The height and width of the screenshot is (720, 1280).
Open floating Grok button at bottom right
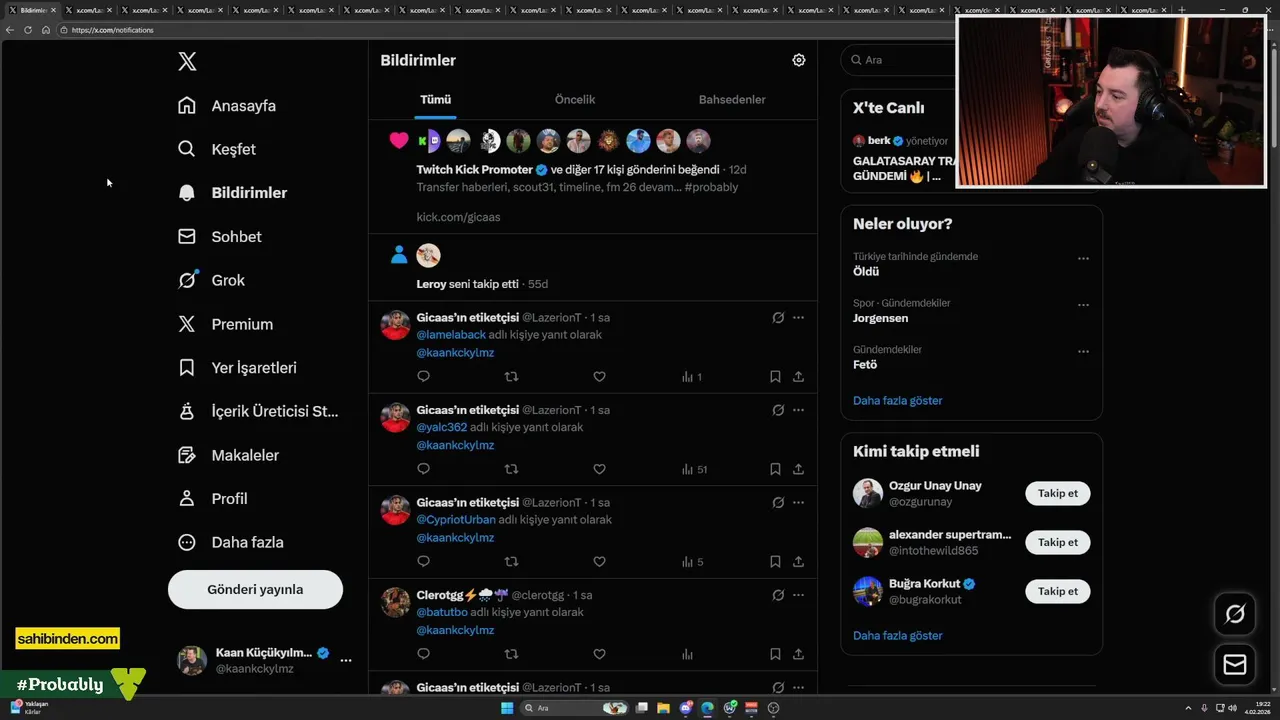[x=1235, y=614]
